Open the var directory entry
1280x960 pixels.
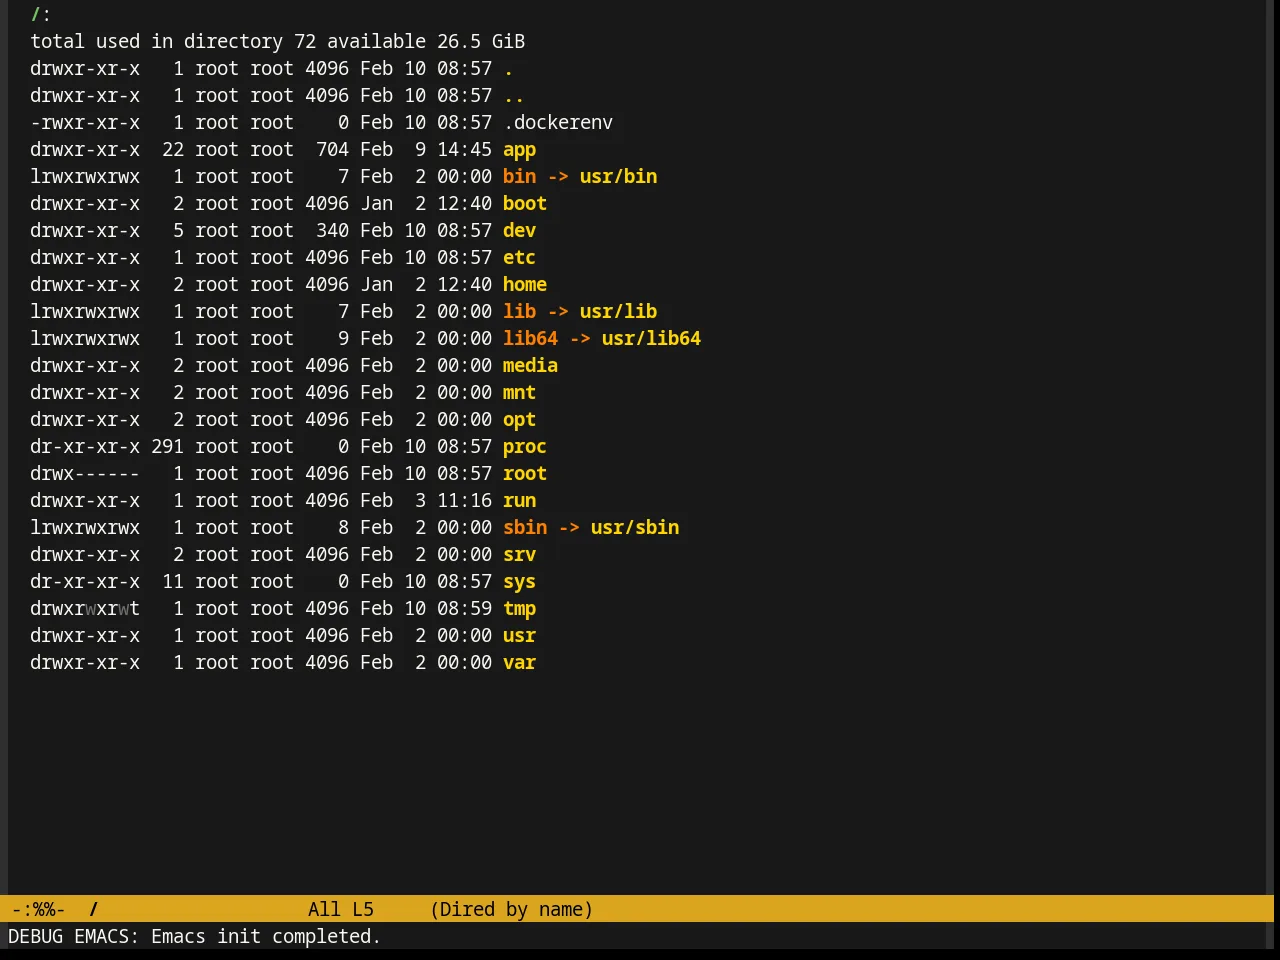(x=519, y=663)
